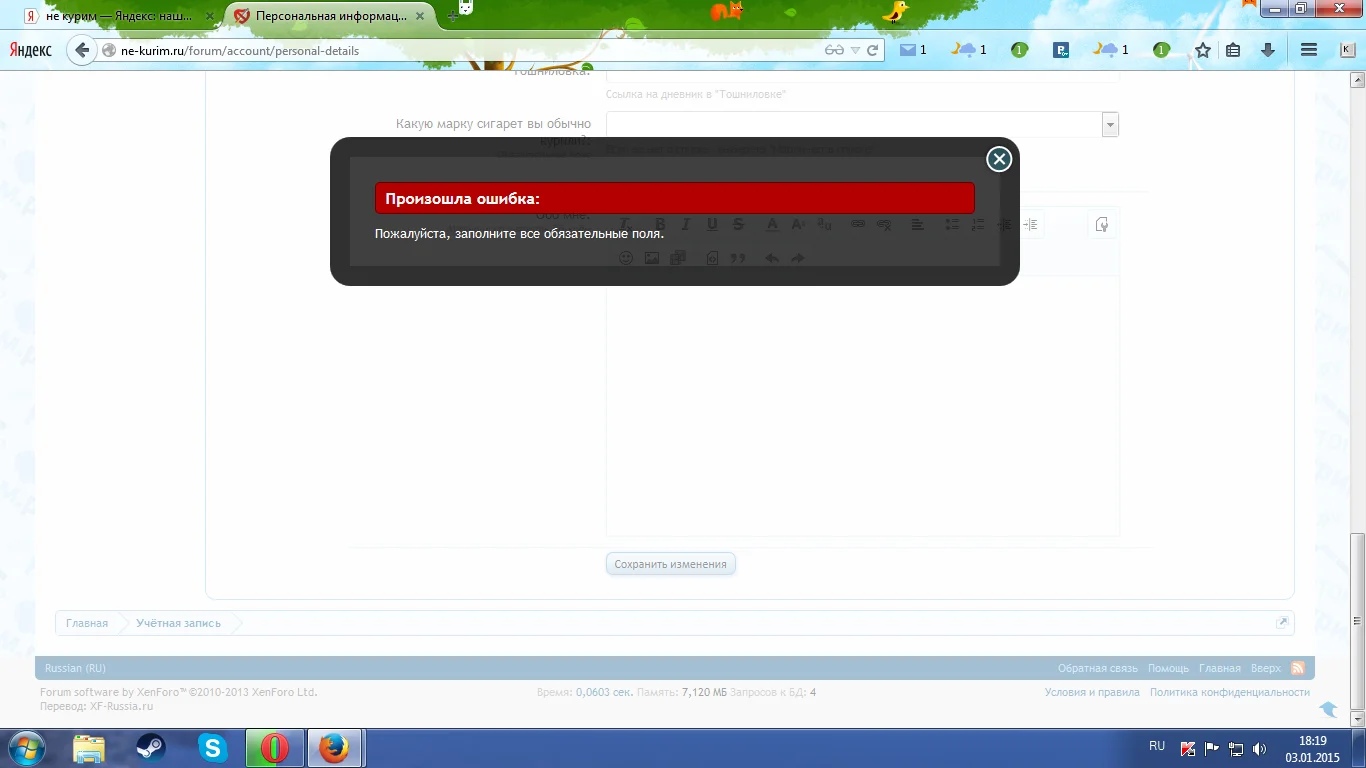Click the RU keyboard language indicator

[1157, 746]
